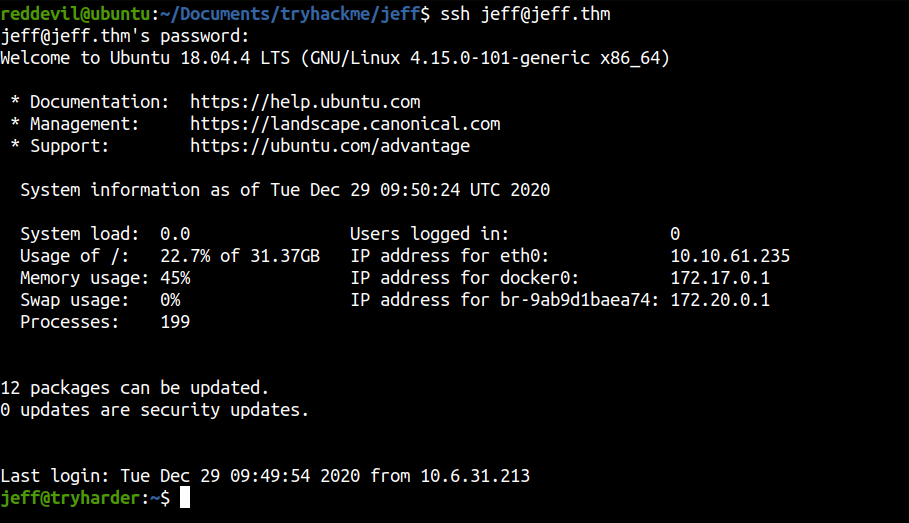
Task: Click the terminal cursor block at prompt
Action: (x=185, y=497)
